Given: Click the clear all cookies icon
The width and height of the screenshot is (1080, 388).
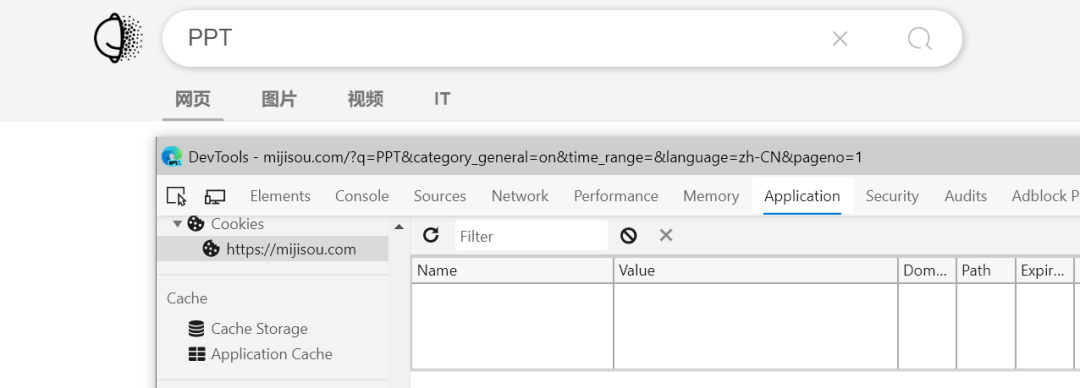Looking at the screenshot, I should [x=628, y=236].
